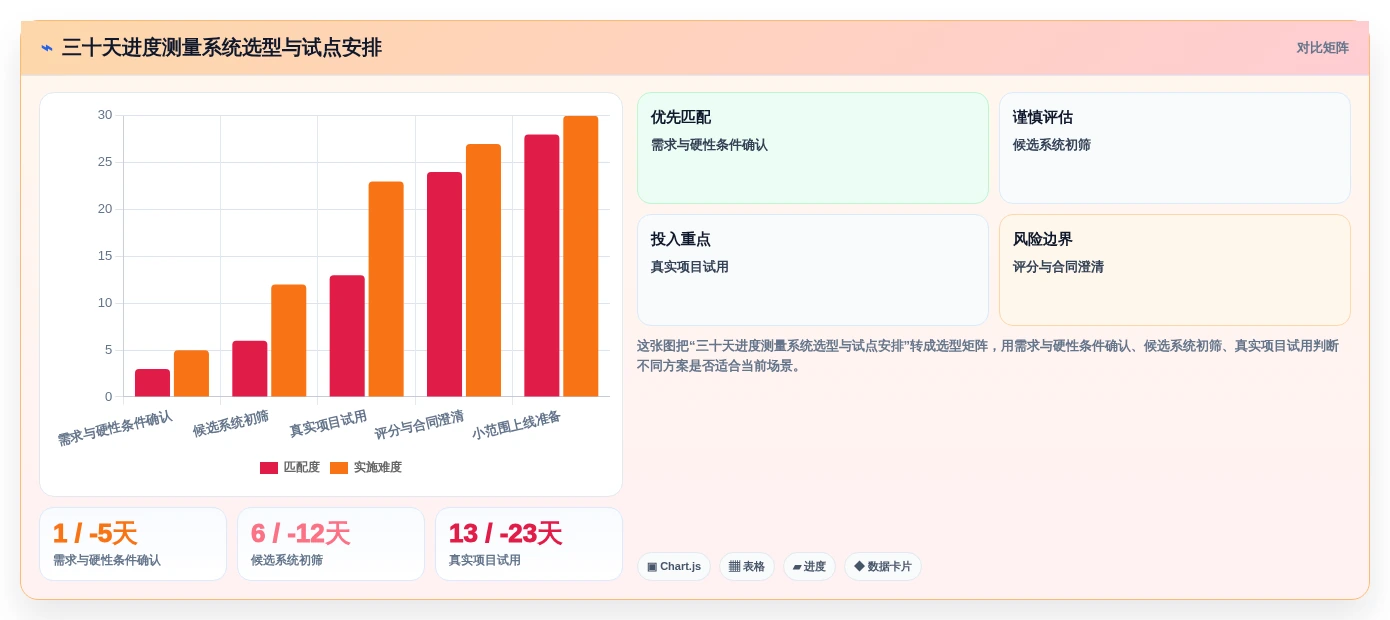The image size is (1390, 620).
Task: Open the 优先匹配 card
Action: (812, 148)
